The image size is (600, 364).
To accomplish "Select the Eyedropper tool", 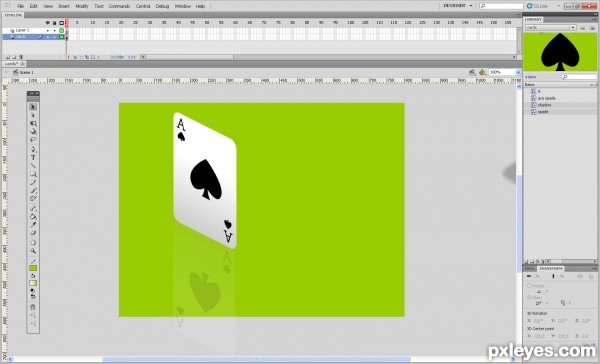I will tap(33, 225).
